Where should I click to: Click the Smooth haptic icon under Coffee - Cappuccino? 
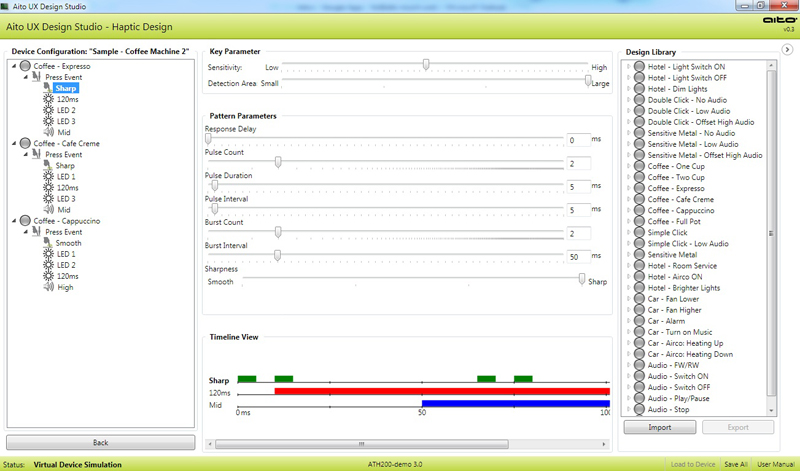click(x=48, y=243)
